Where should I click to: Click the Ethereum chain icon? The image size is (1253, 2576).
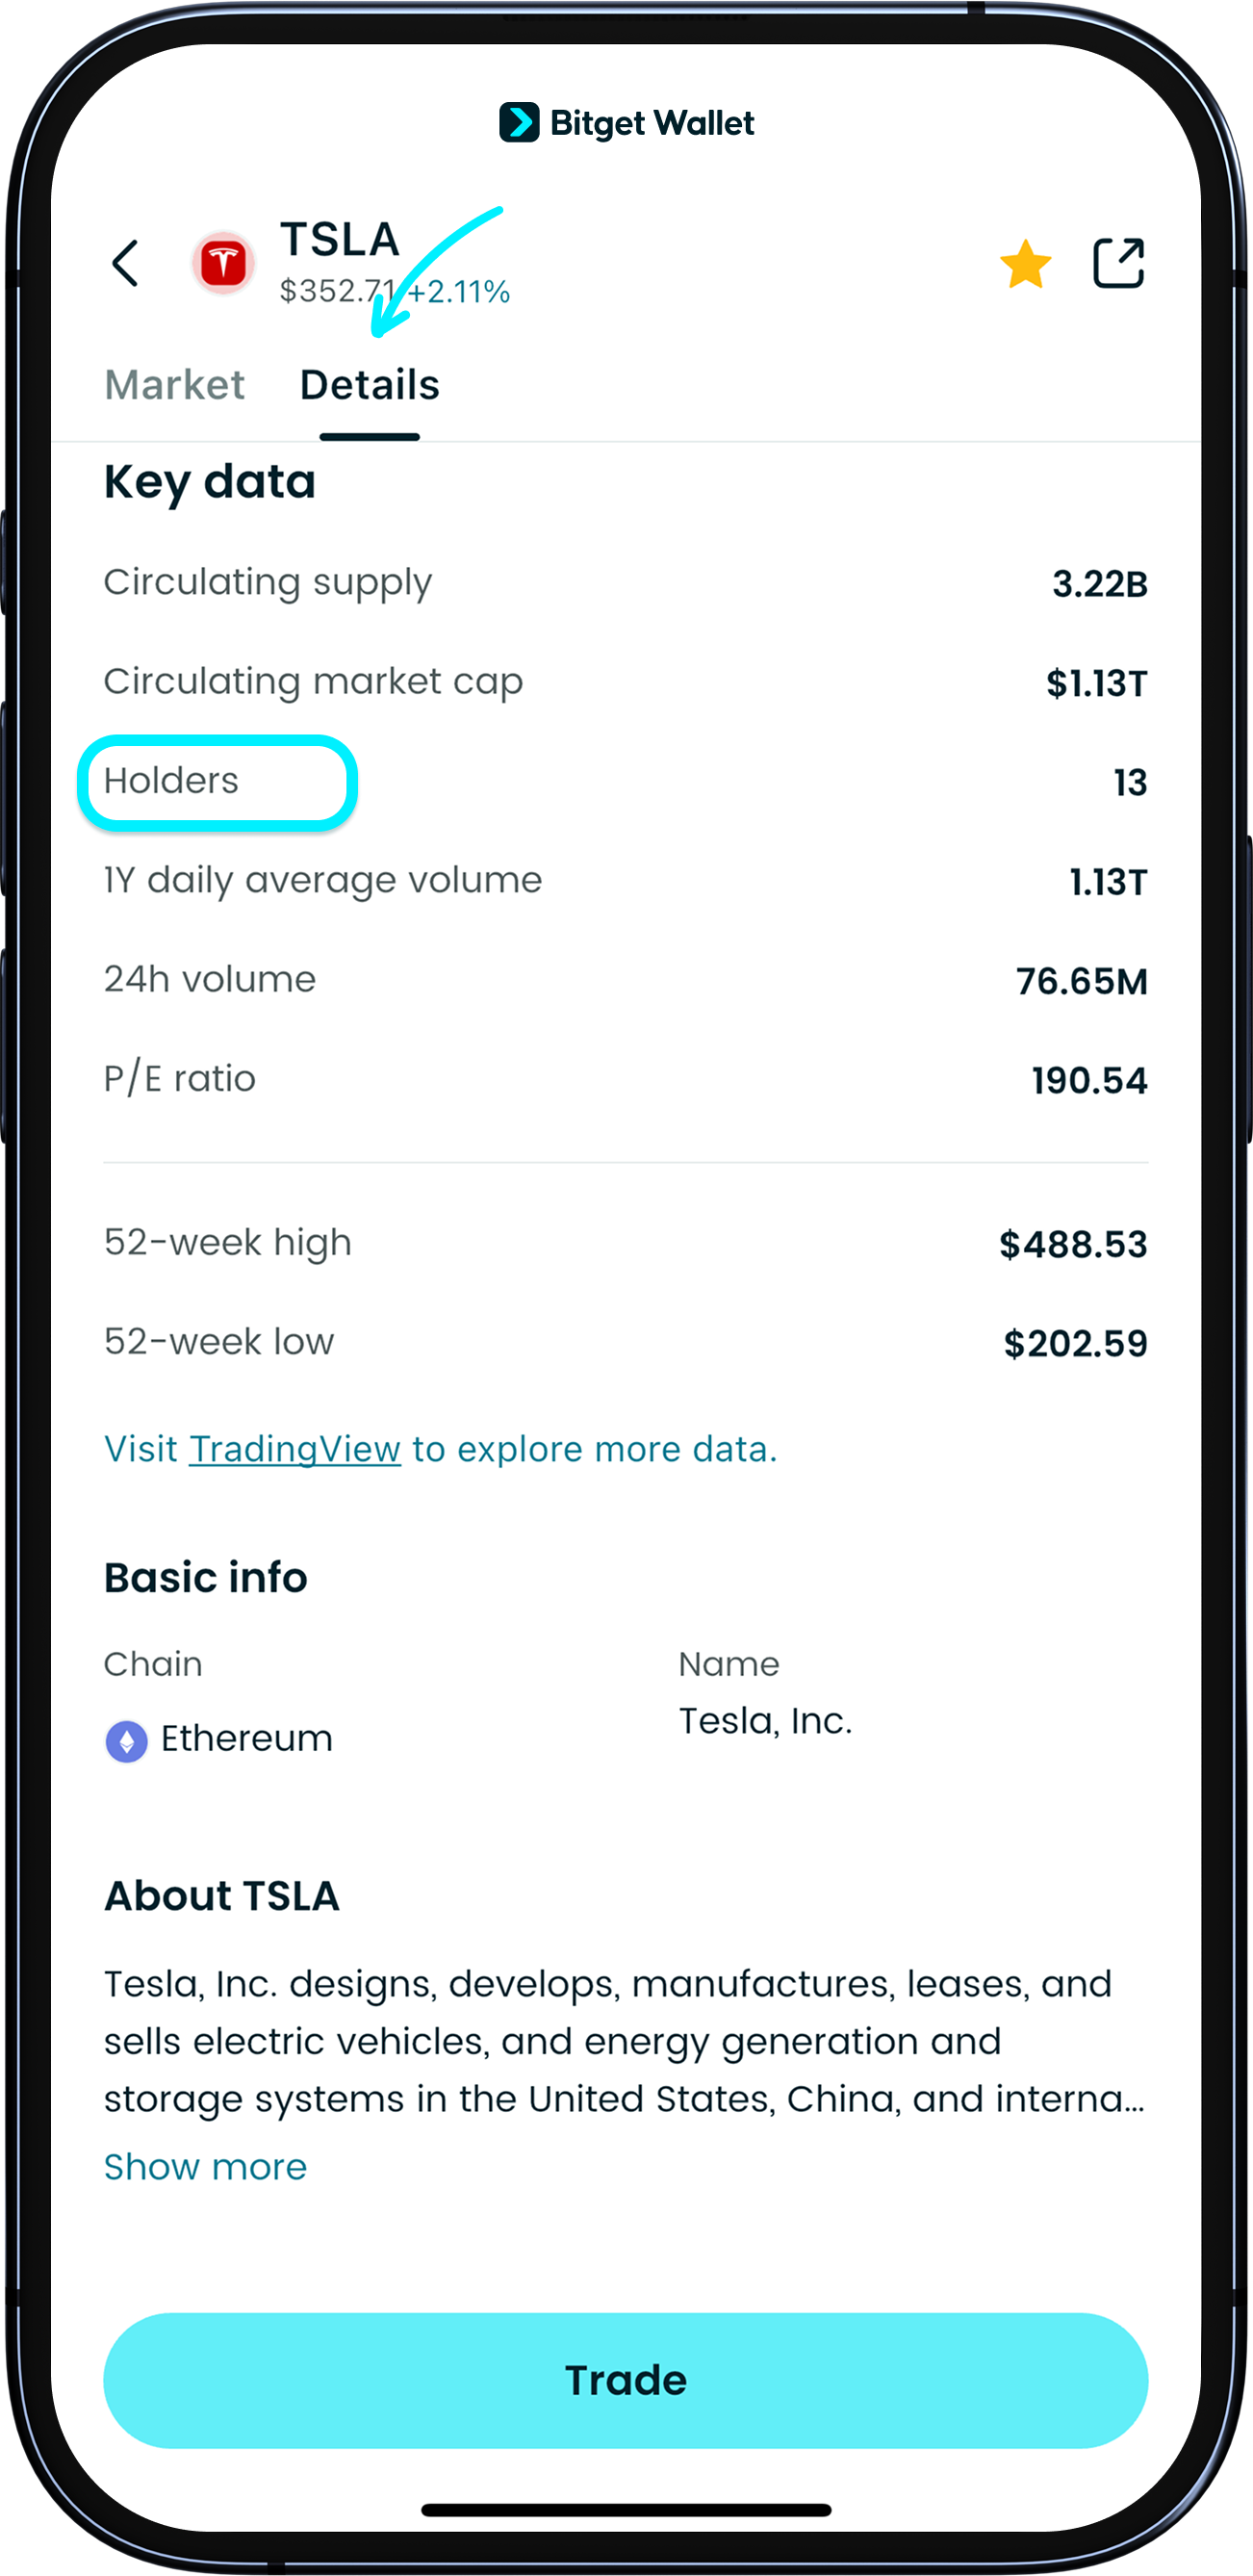[127, 1741]
